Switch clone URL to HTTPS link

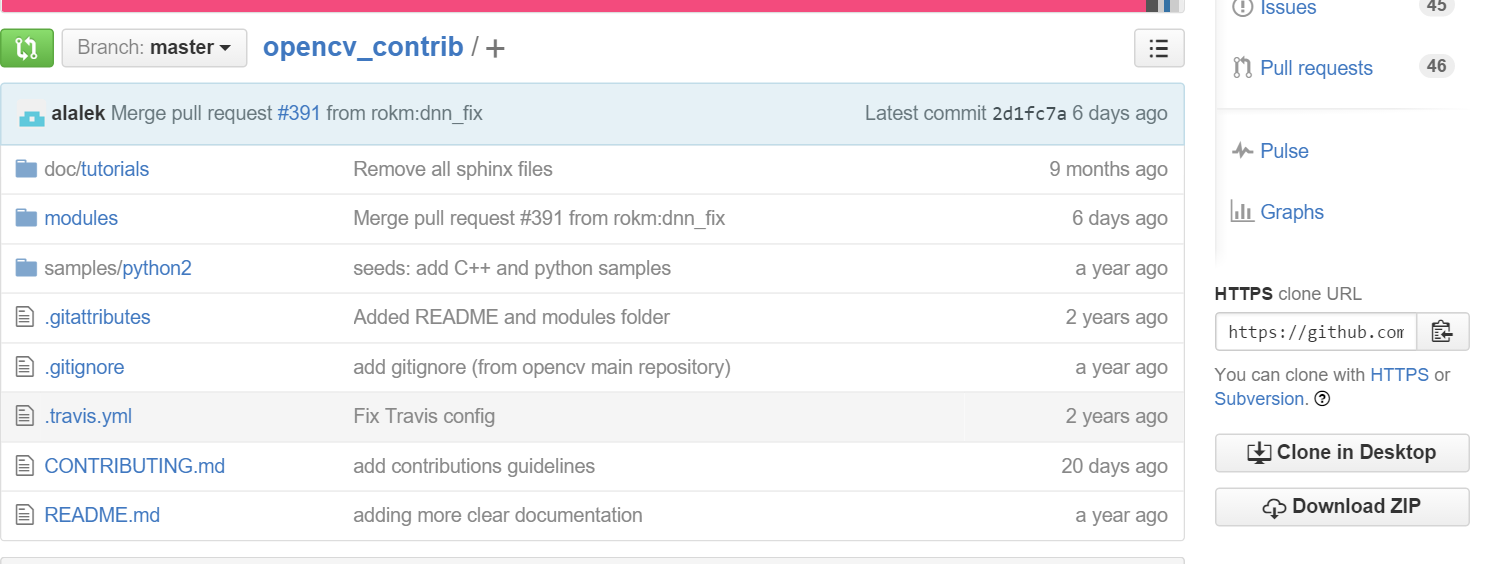pyautogui.click(x=1399, y=375)
